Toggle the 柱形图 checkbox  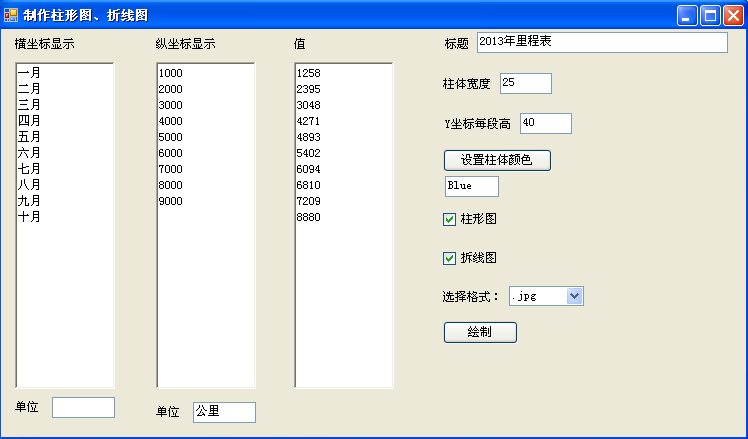(x=450, y=219)
